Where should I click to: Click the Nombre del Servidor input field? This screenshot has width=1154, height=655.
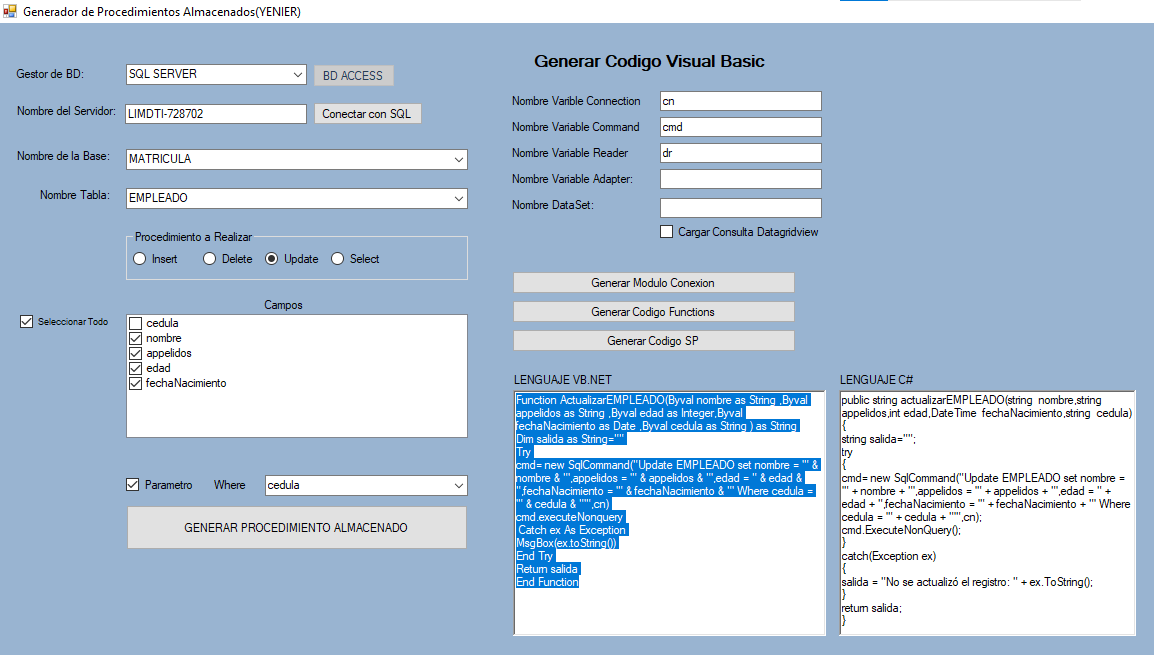click(215, 114)
